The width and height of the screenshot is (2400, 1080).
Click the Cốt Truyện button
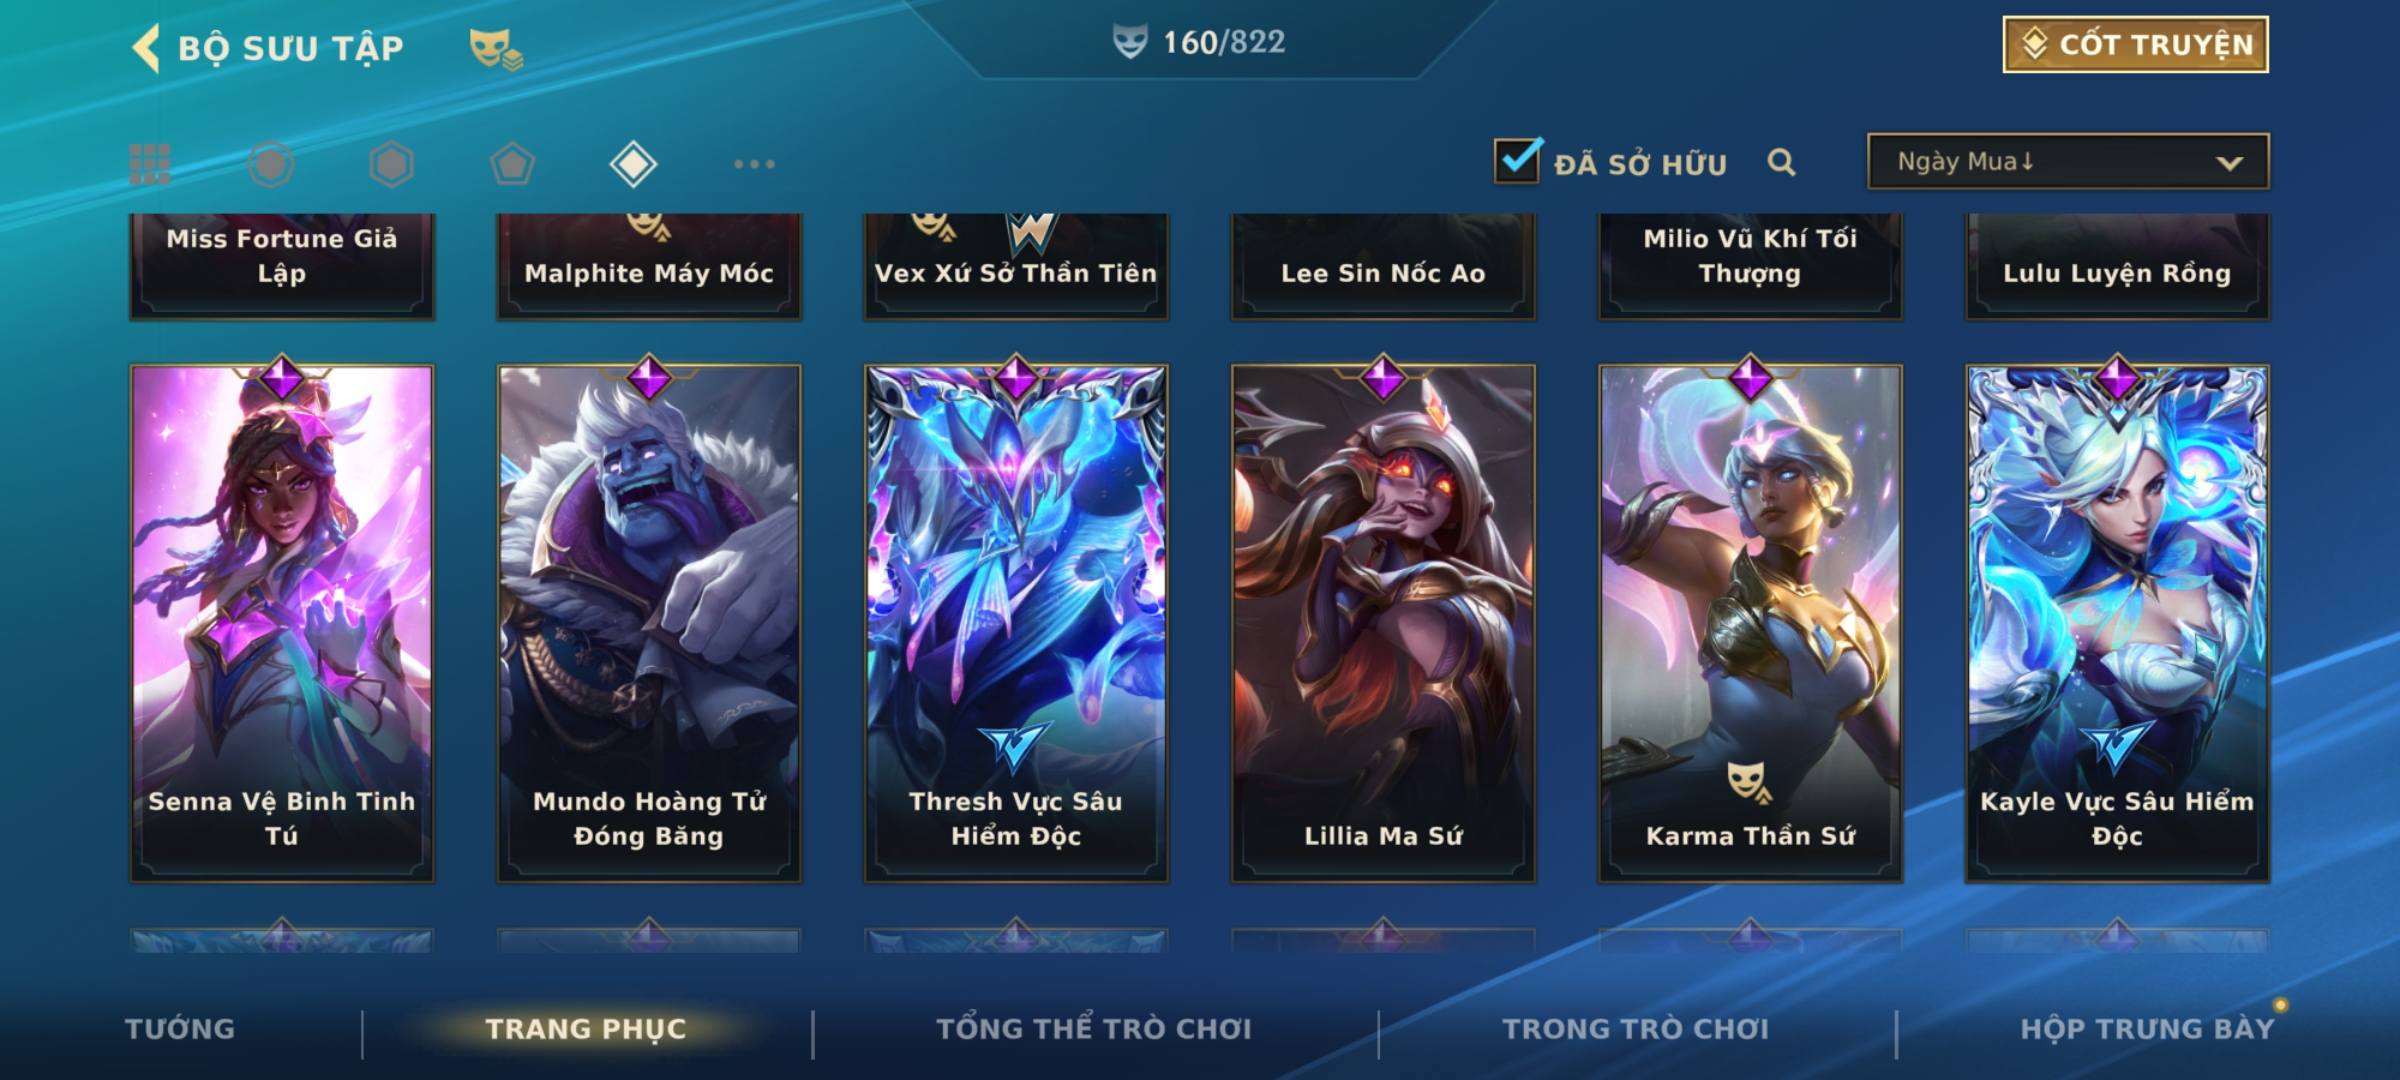pos(2135,45)
